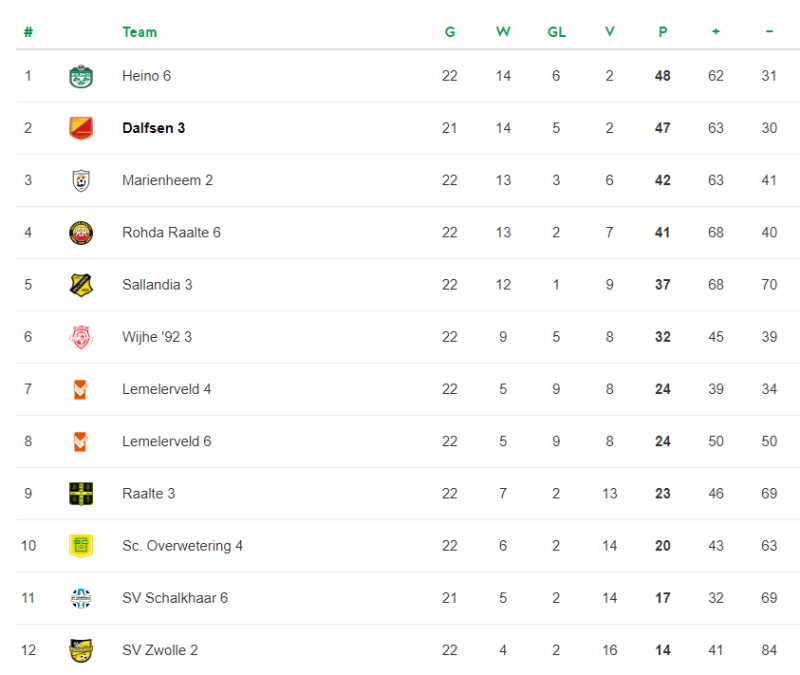
Task: Click the Marienheem 2 club logo
Action: point(81,180)
